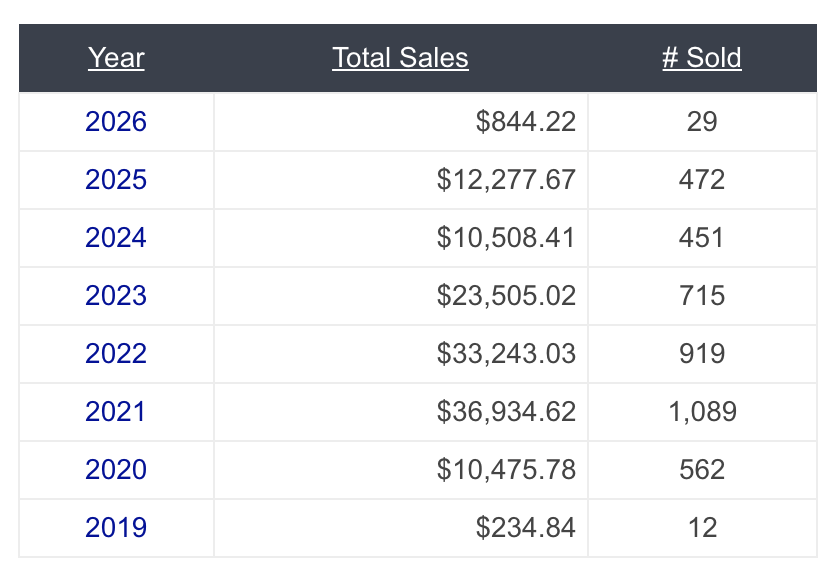Click the 562 sold count cell
The image size is (834, 576).
click(702, 470)
